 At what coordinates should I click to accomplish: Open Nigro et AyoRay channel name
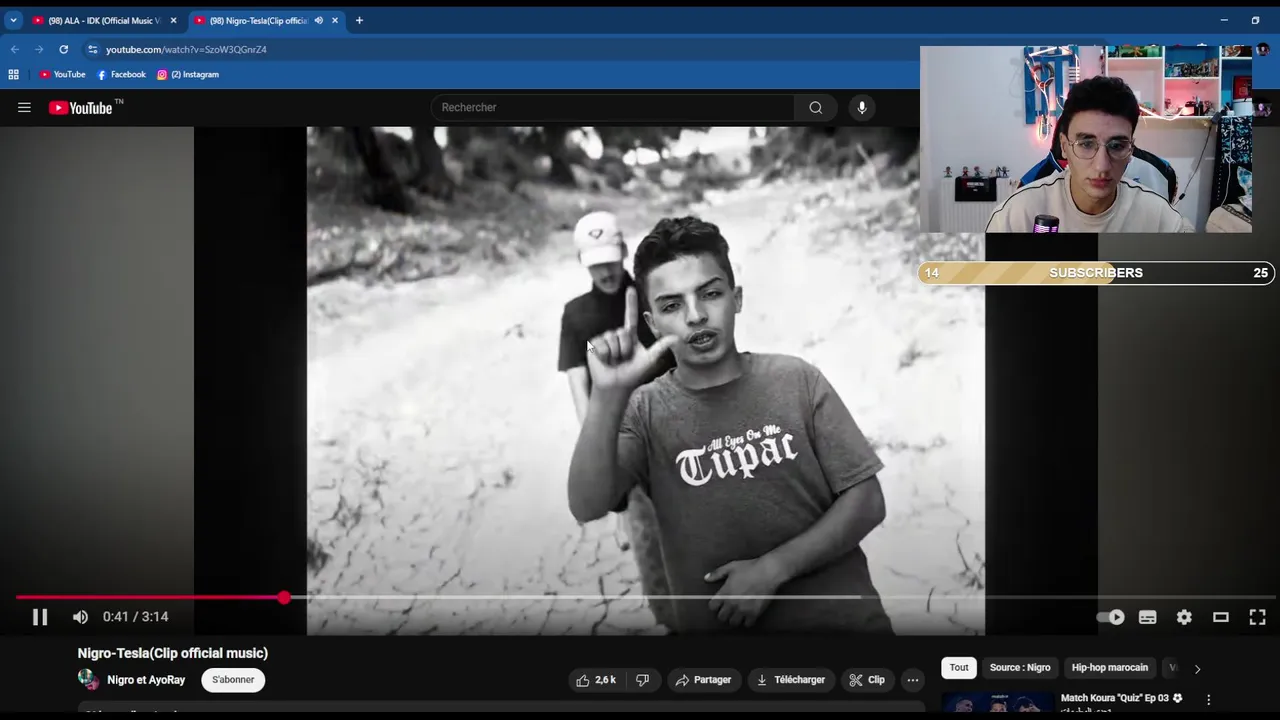coord(146,680)
